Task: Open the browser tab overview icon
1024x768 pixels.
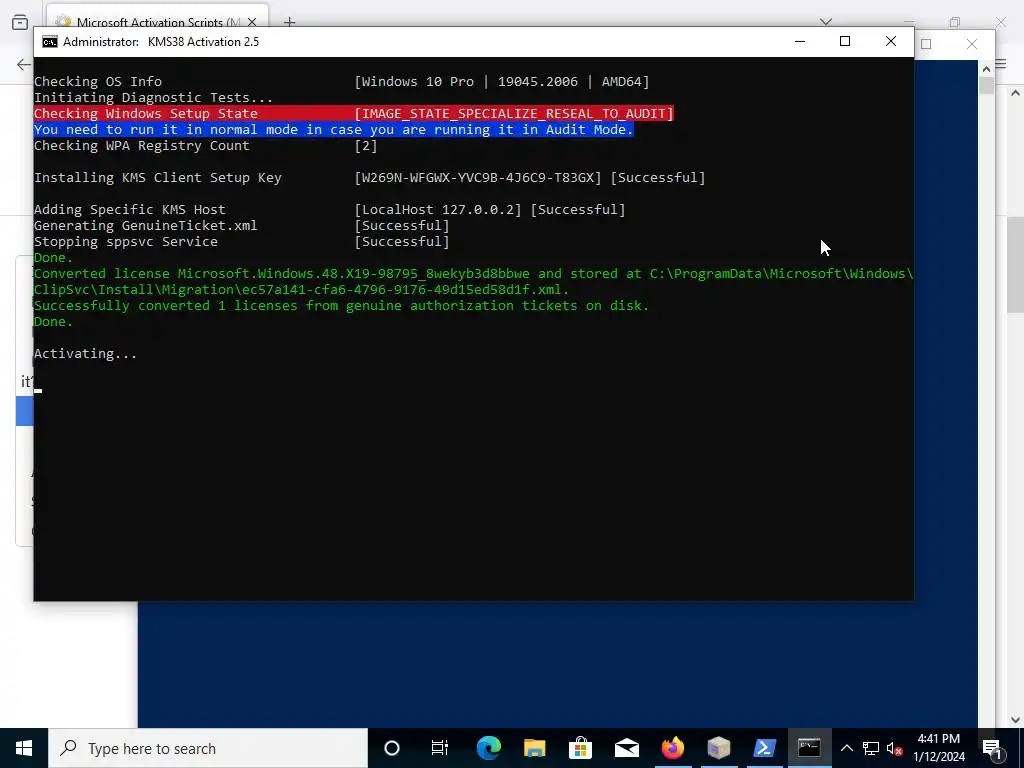Action: click(x=20, y=22)
